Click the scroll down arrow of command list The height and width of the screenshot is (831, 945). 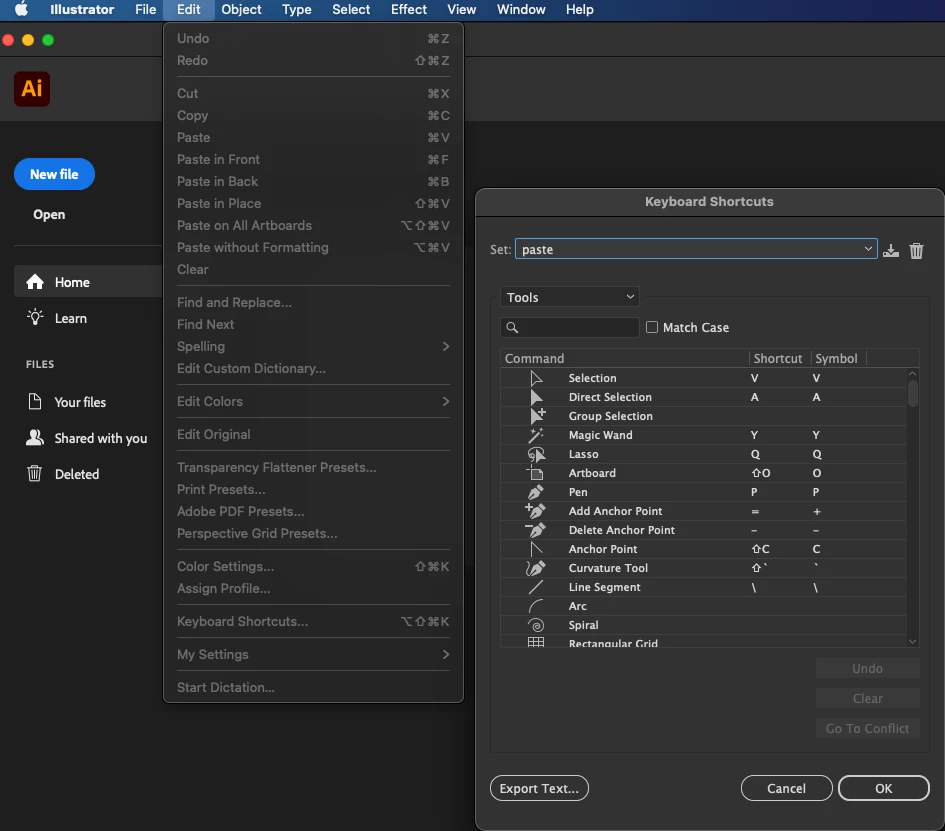tap(912, 641)
